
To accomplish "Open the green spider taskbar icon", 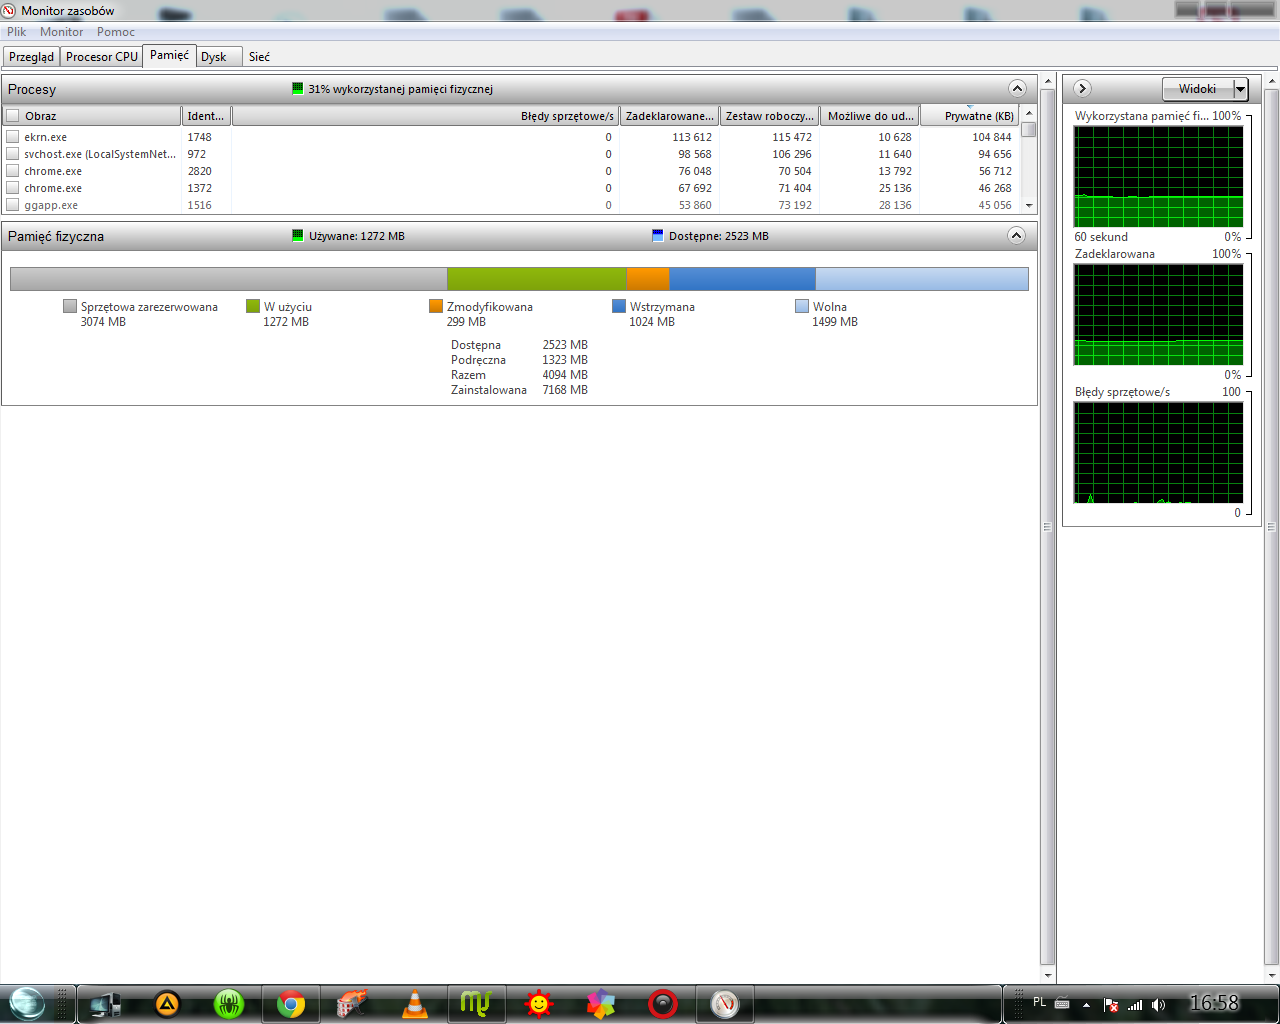I will [x=229, y=1004].
